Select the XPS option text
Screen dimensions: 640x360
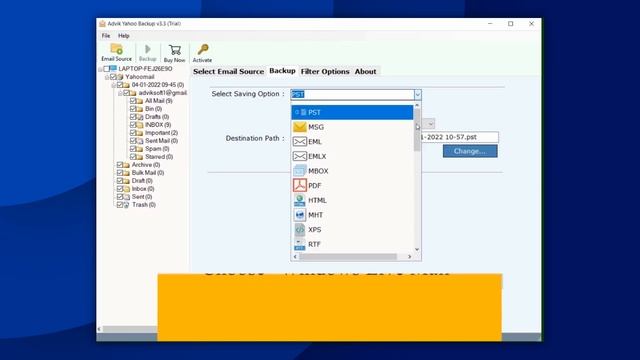[x=315, y=230]
